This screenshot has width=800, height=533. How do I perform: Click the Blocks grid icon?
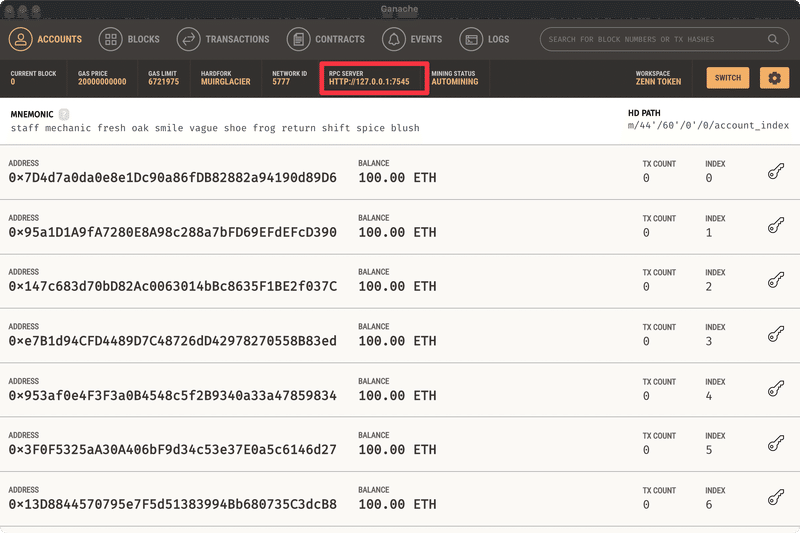[111, 39]
